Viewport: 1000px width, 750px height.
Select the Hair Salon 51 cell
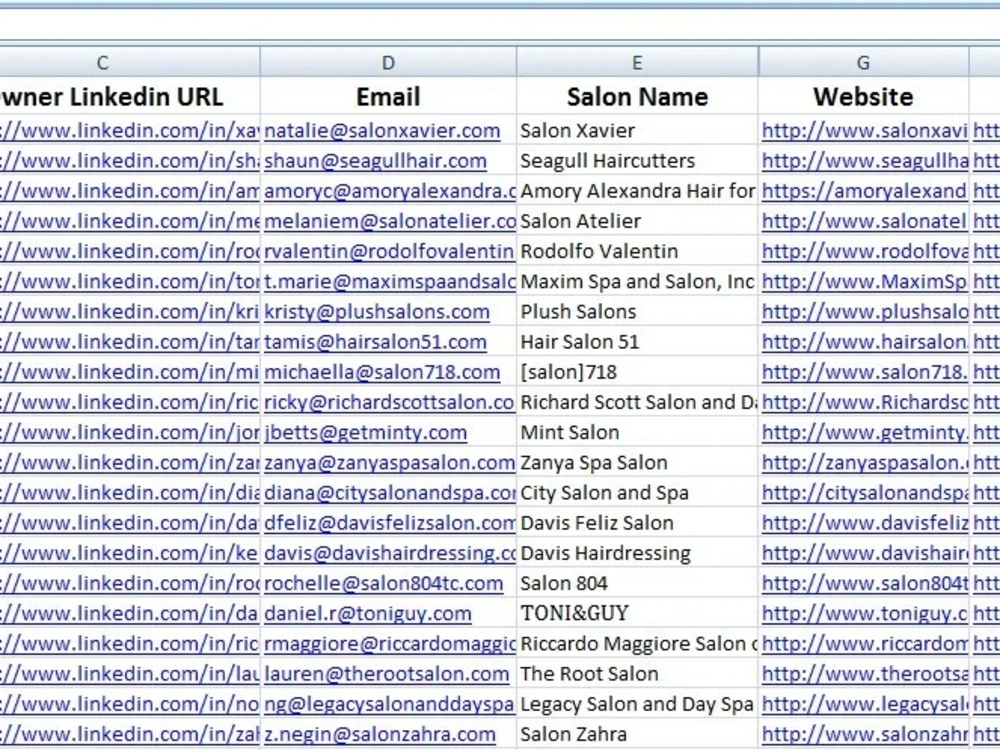pyautogui.click(x=637, y=342)
